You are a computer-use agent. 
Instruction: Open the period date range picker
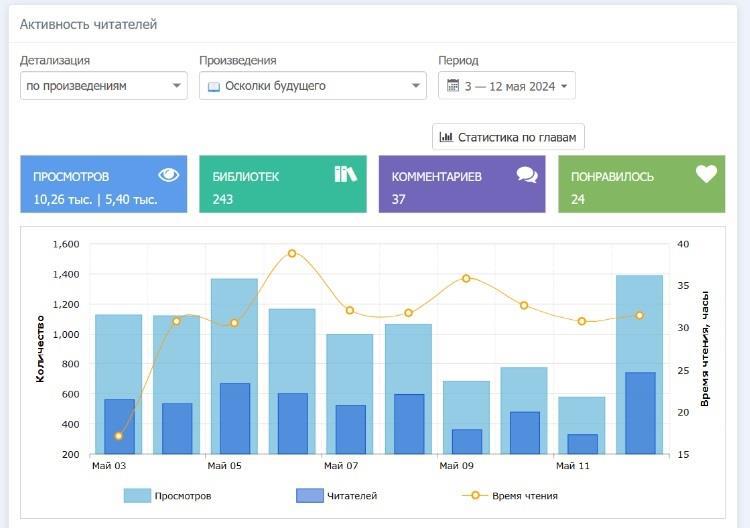point(507,86)
